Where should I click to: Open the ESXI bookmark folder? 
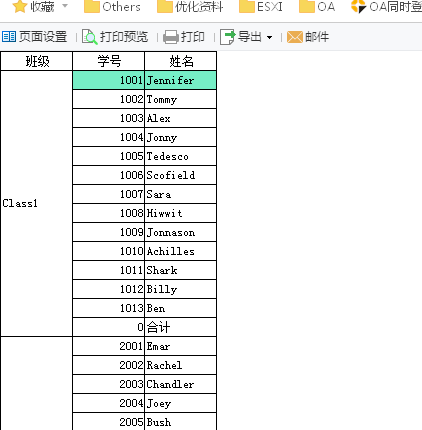261,7
